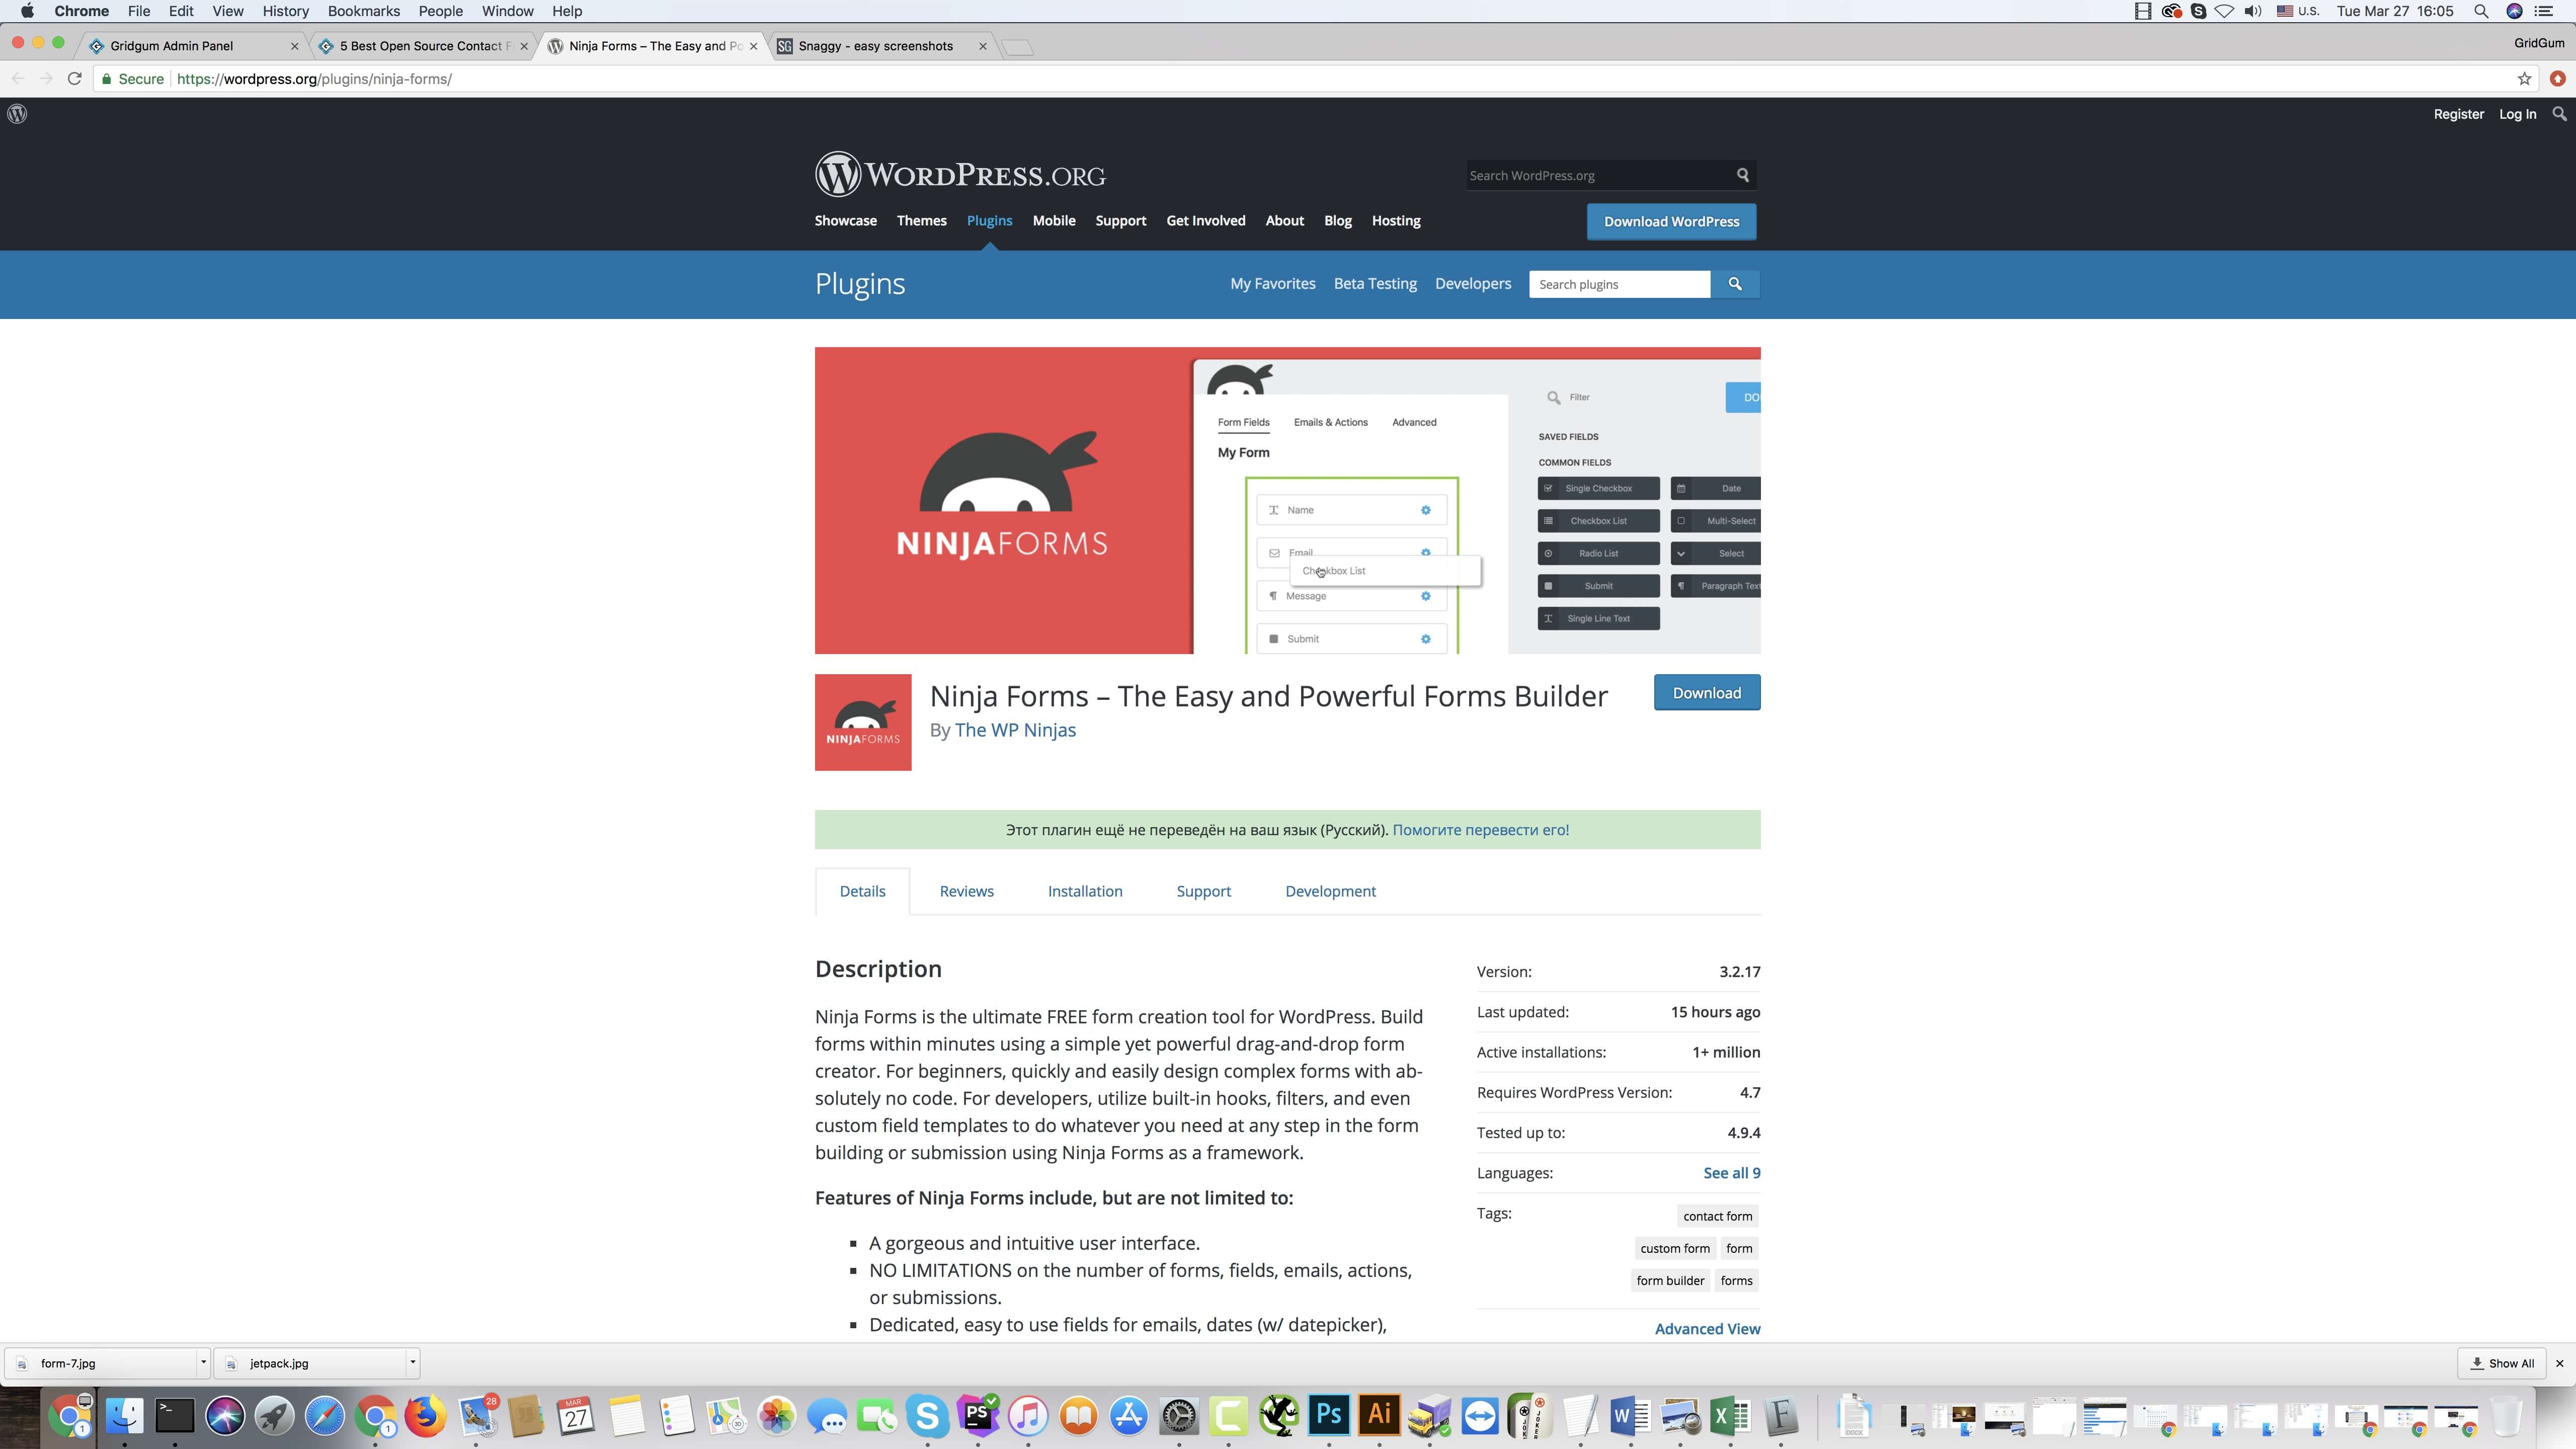Open the U.S. input source menu

tap(2297, 11)
